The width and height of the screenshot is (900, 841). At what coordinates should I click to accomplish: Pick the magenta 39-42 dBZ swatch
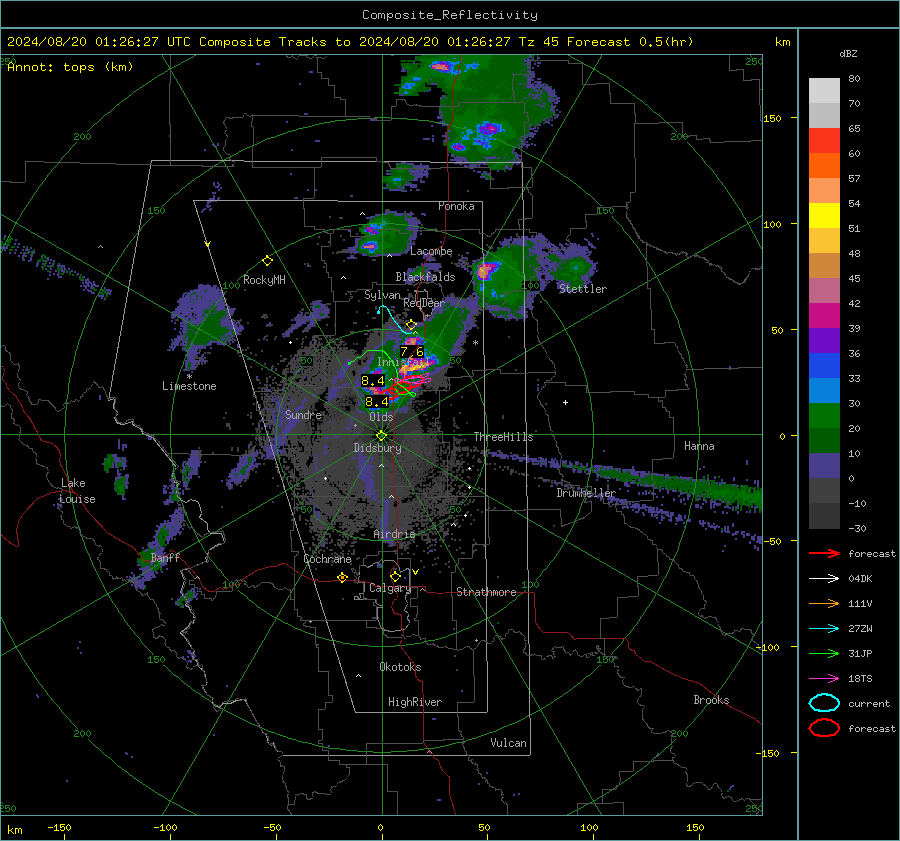click(x=824, y=316)
